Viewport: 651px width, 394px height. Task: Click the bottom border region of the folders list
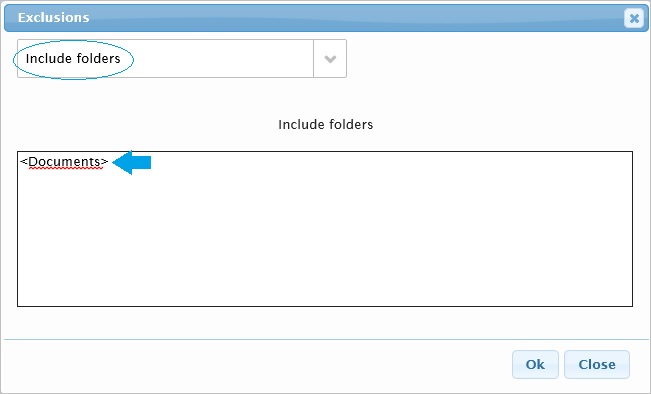[x=325, y=306]
